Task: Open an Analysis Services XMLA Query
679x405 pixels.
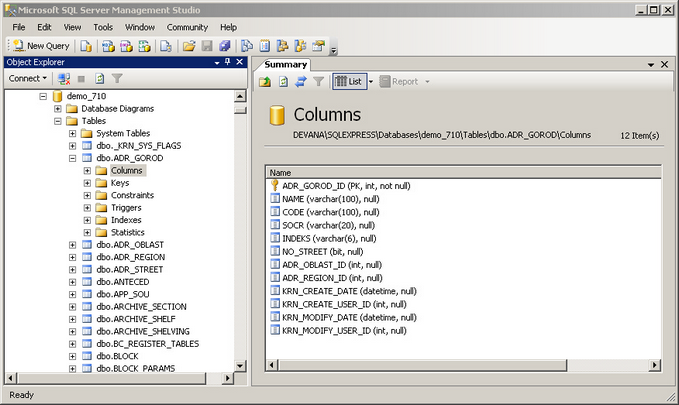Action: (144, 45)
